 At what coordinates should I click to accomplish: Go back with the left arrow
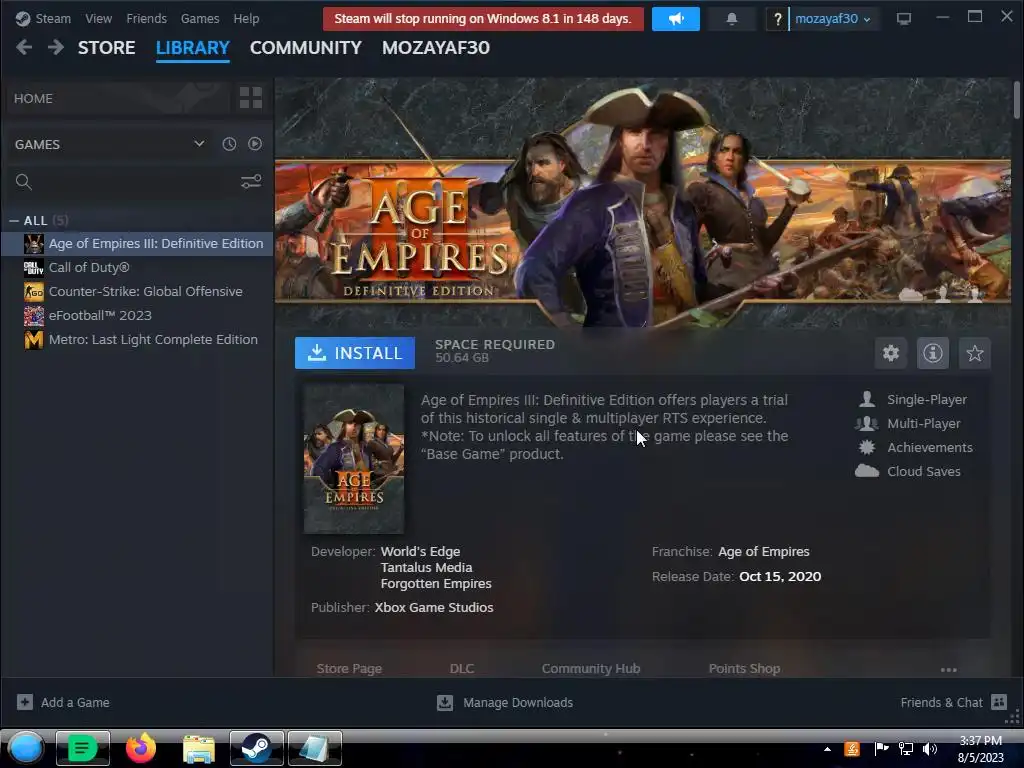coord(24,48)
